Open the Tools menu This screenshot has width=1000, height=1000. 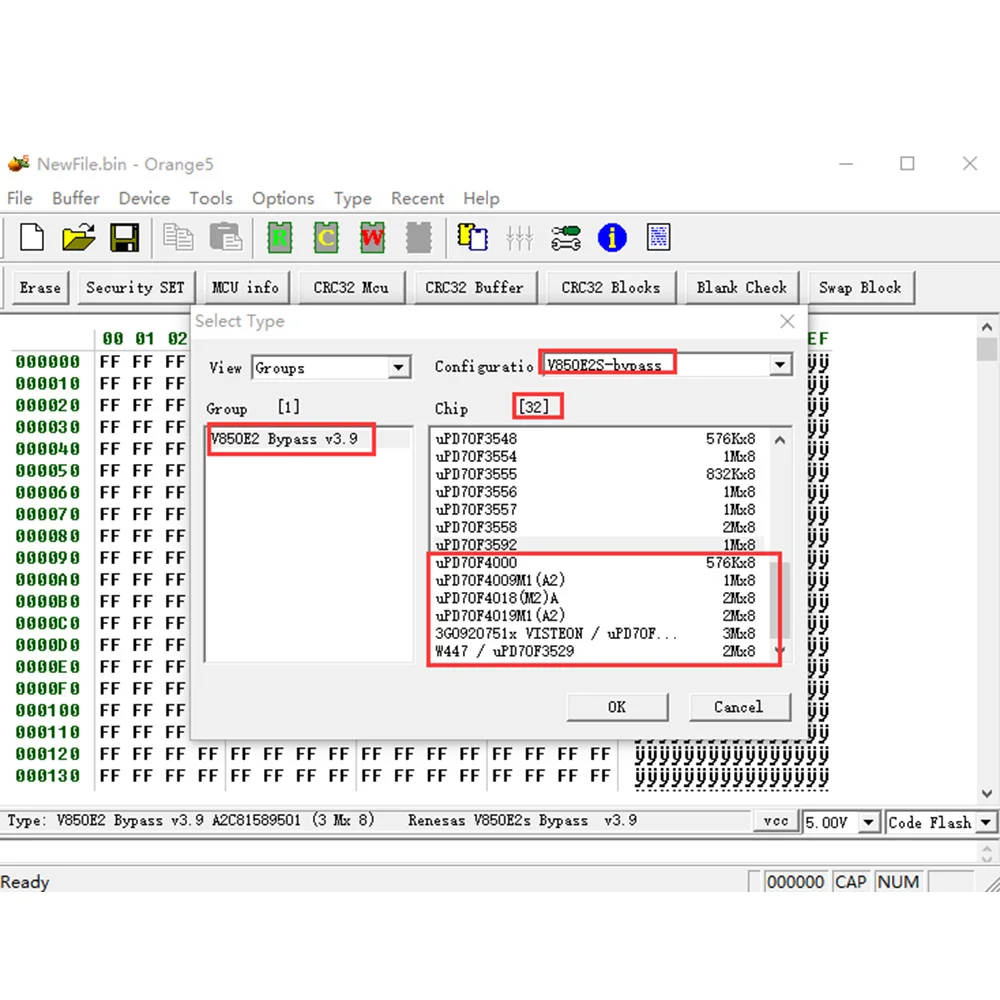[210, 198]
